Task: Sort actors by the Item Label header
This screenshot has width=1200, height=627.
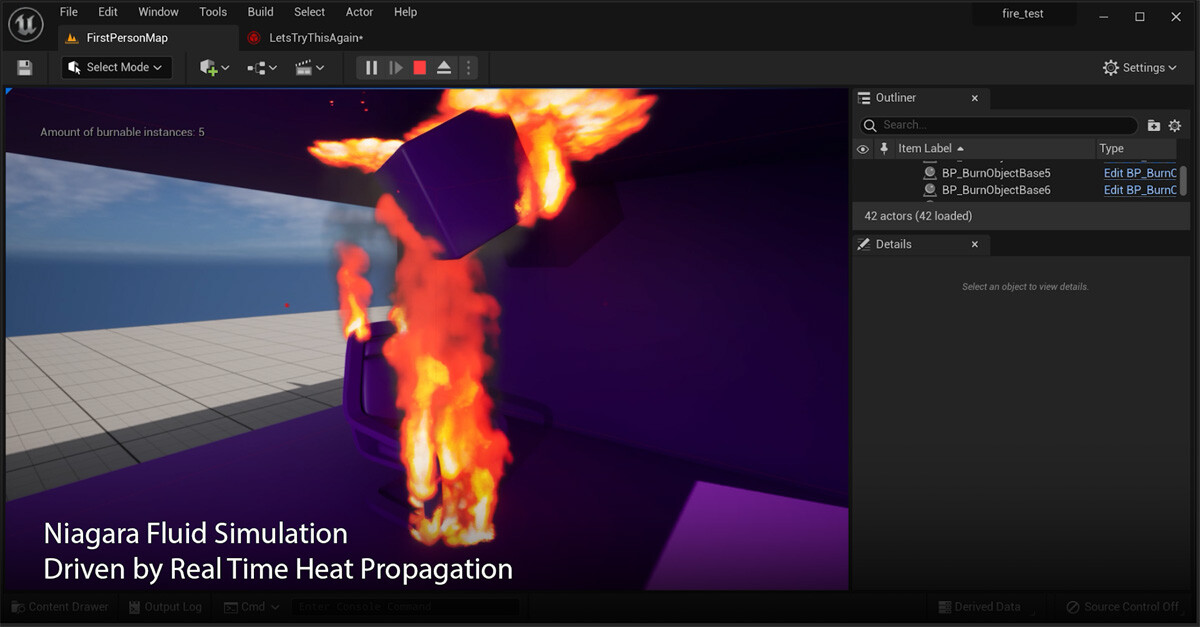Action: (925, 148)
